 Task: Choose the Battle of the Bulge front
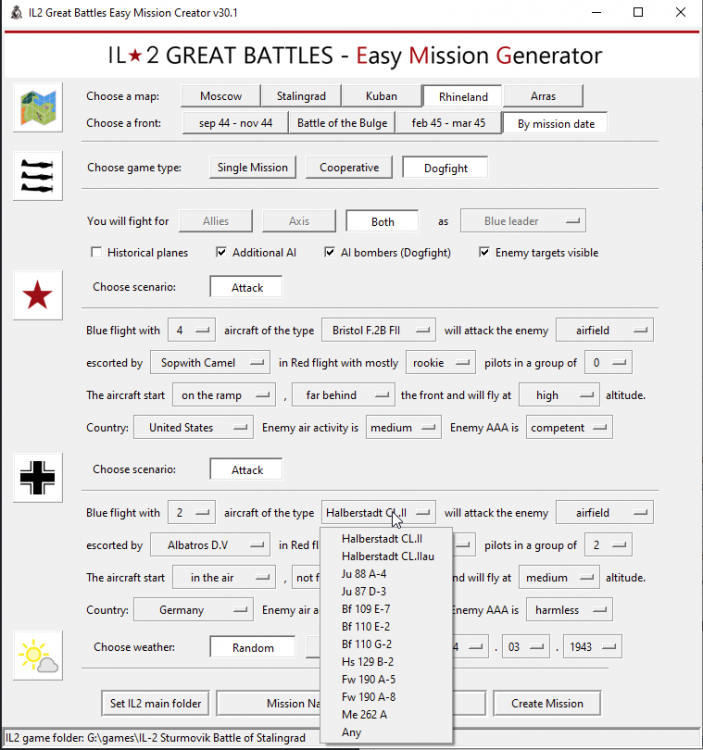coord(342,123)
